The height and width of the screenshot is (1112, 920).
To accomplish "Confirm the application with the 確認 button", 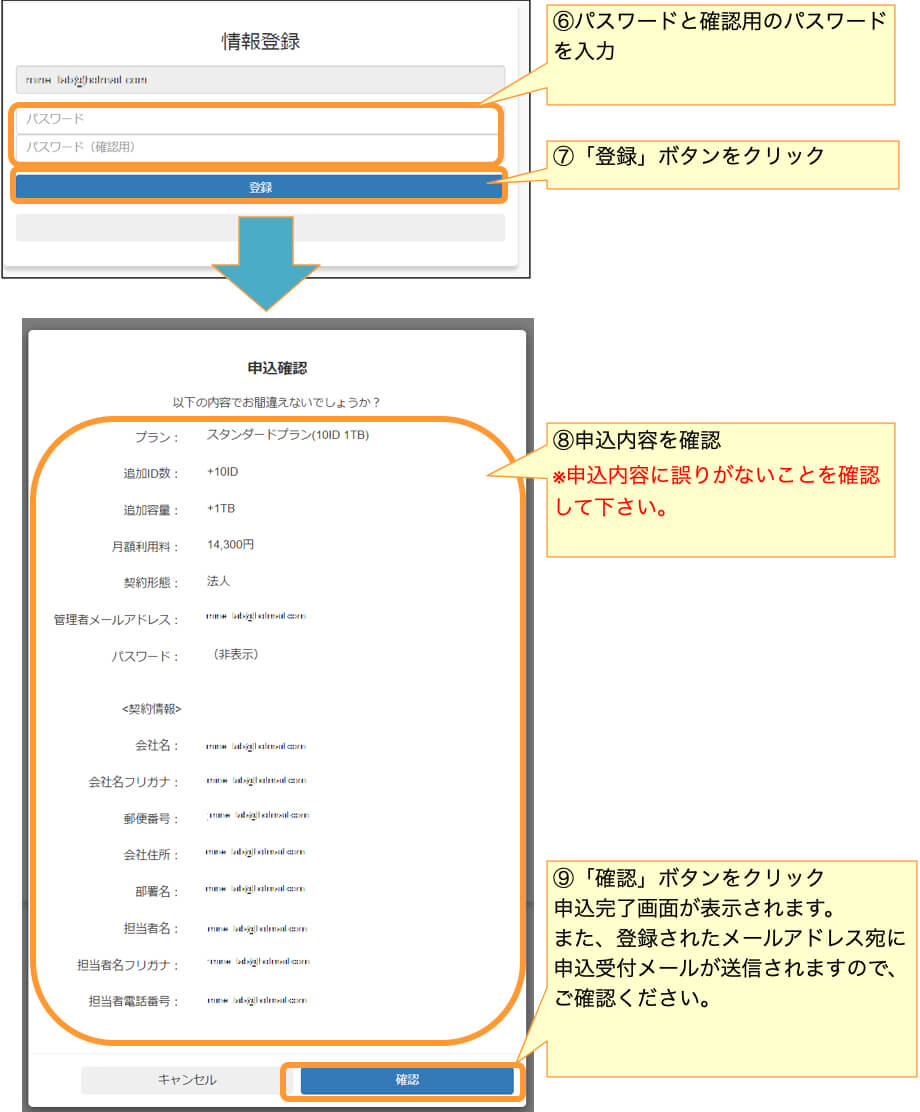I will [x=407, y=1080].
